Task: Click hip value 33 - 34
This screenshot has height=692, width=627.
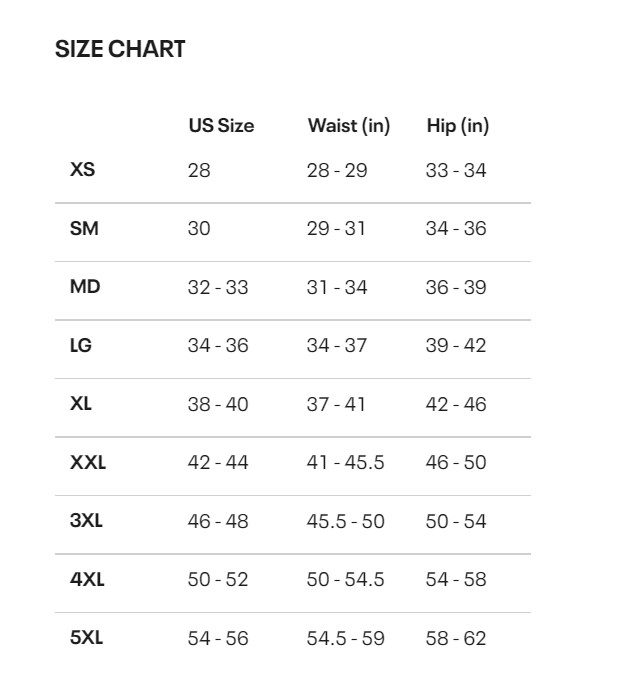Action: pos(456,170)
